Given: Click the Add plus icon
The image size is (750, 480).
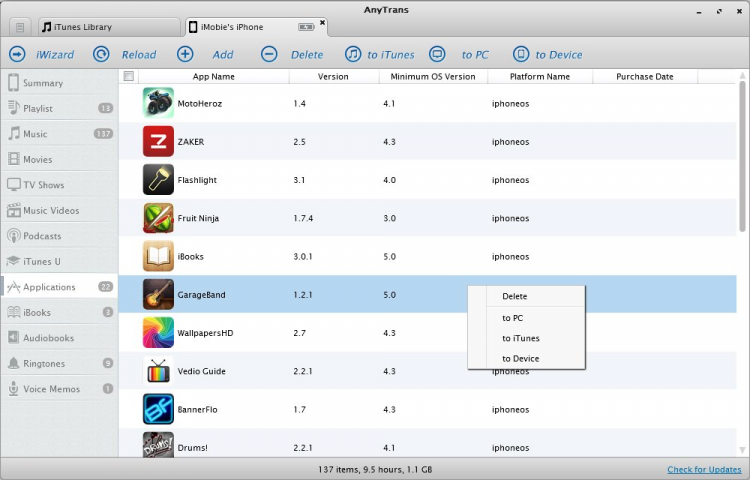Looking at the screenshot, I should click(185, 54).
